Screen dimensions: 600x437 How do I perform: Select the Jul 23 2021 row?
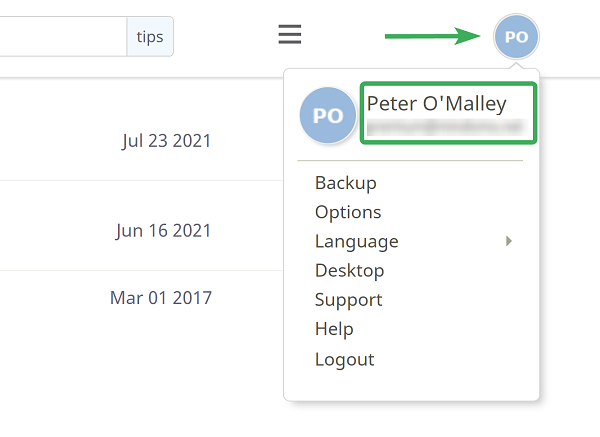point(142,140)
